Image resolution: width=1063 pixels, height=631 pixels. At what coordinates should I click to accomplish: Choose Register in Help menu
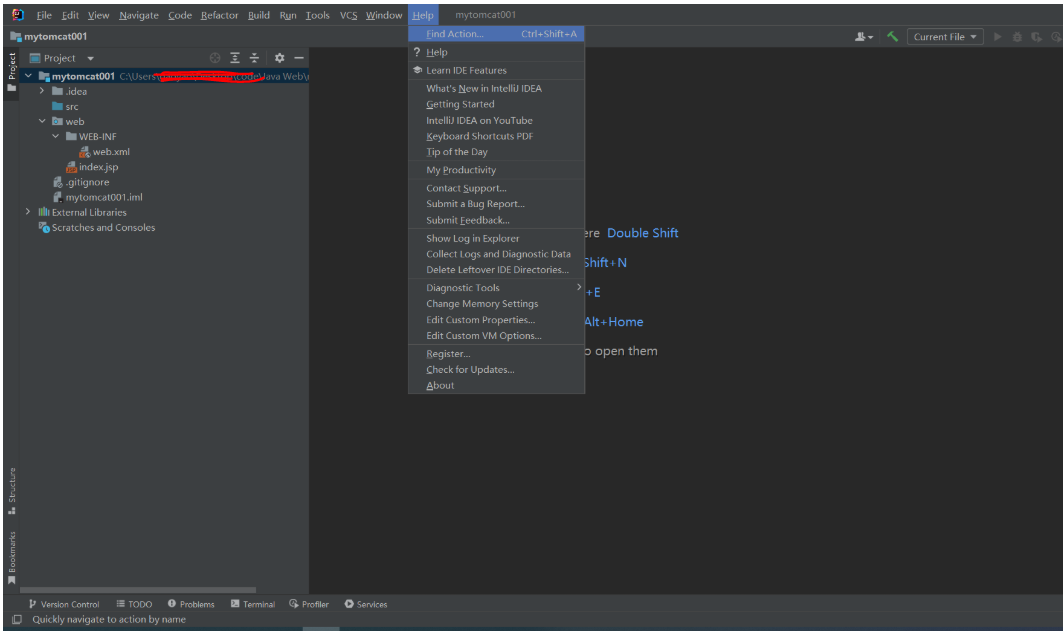point(496,354)
